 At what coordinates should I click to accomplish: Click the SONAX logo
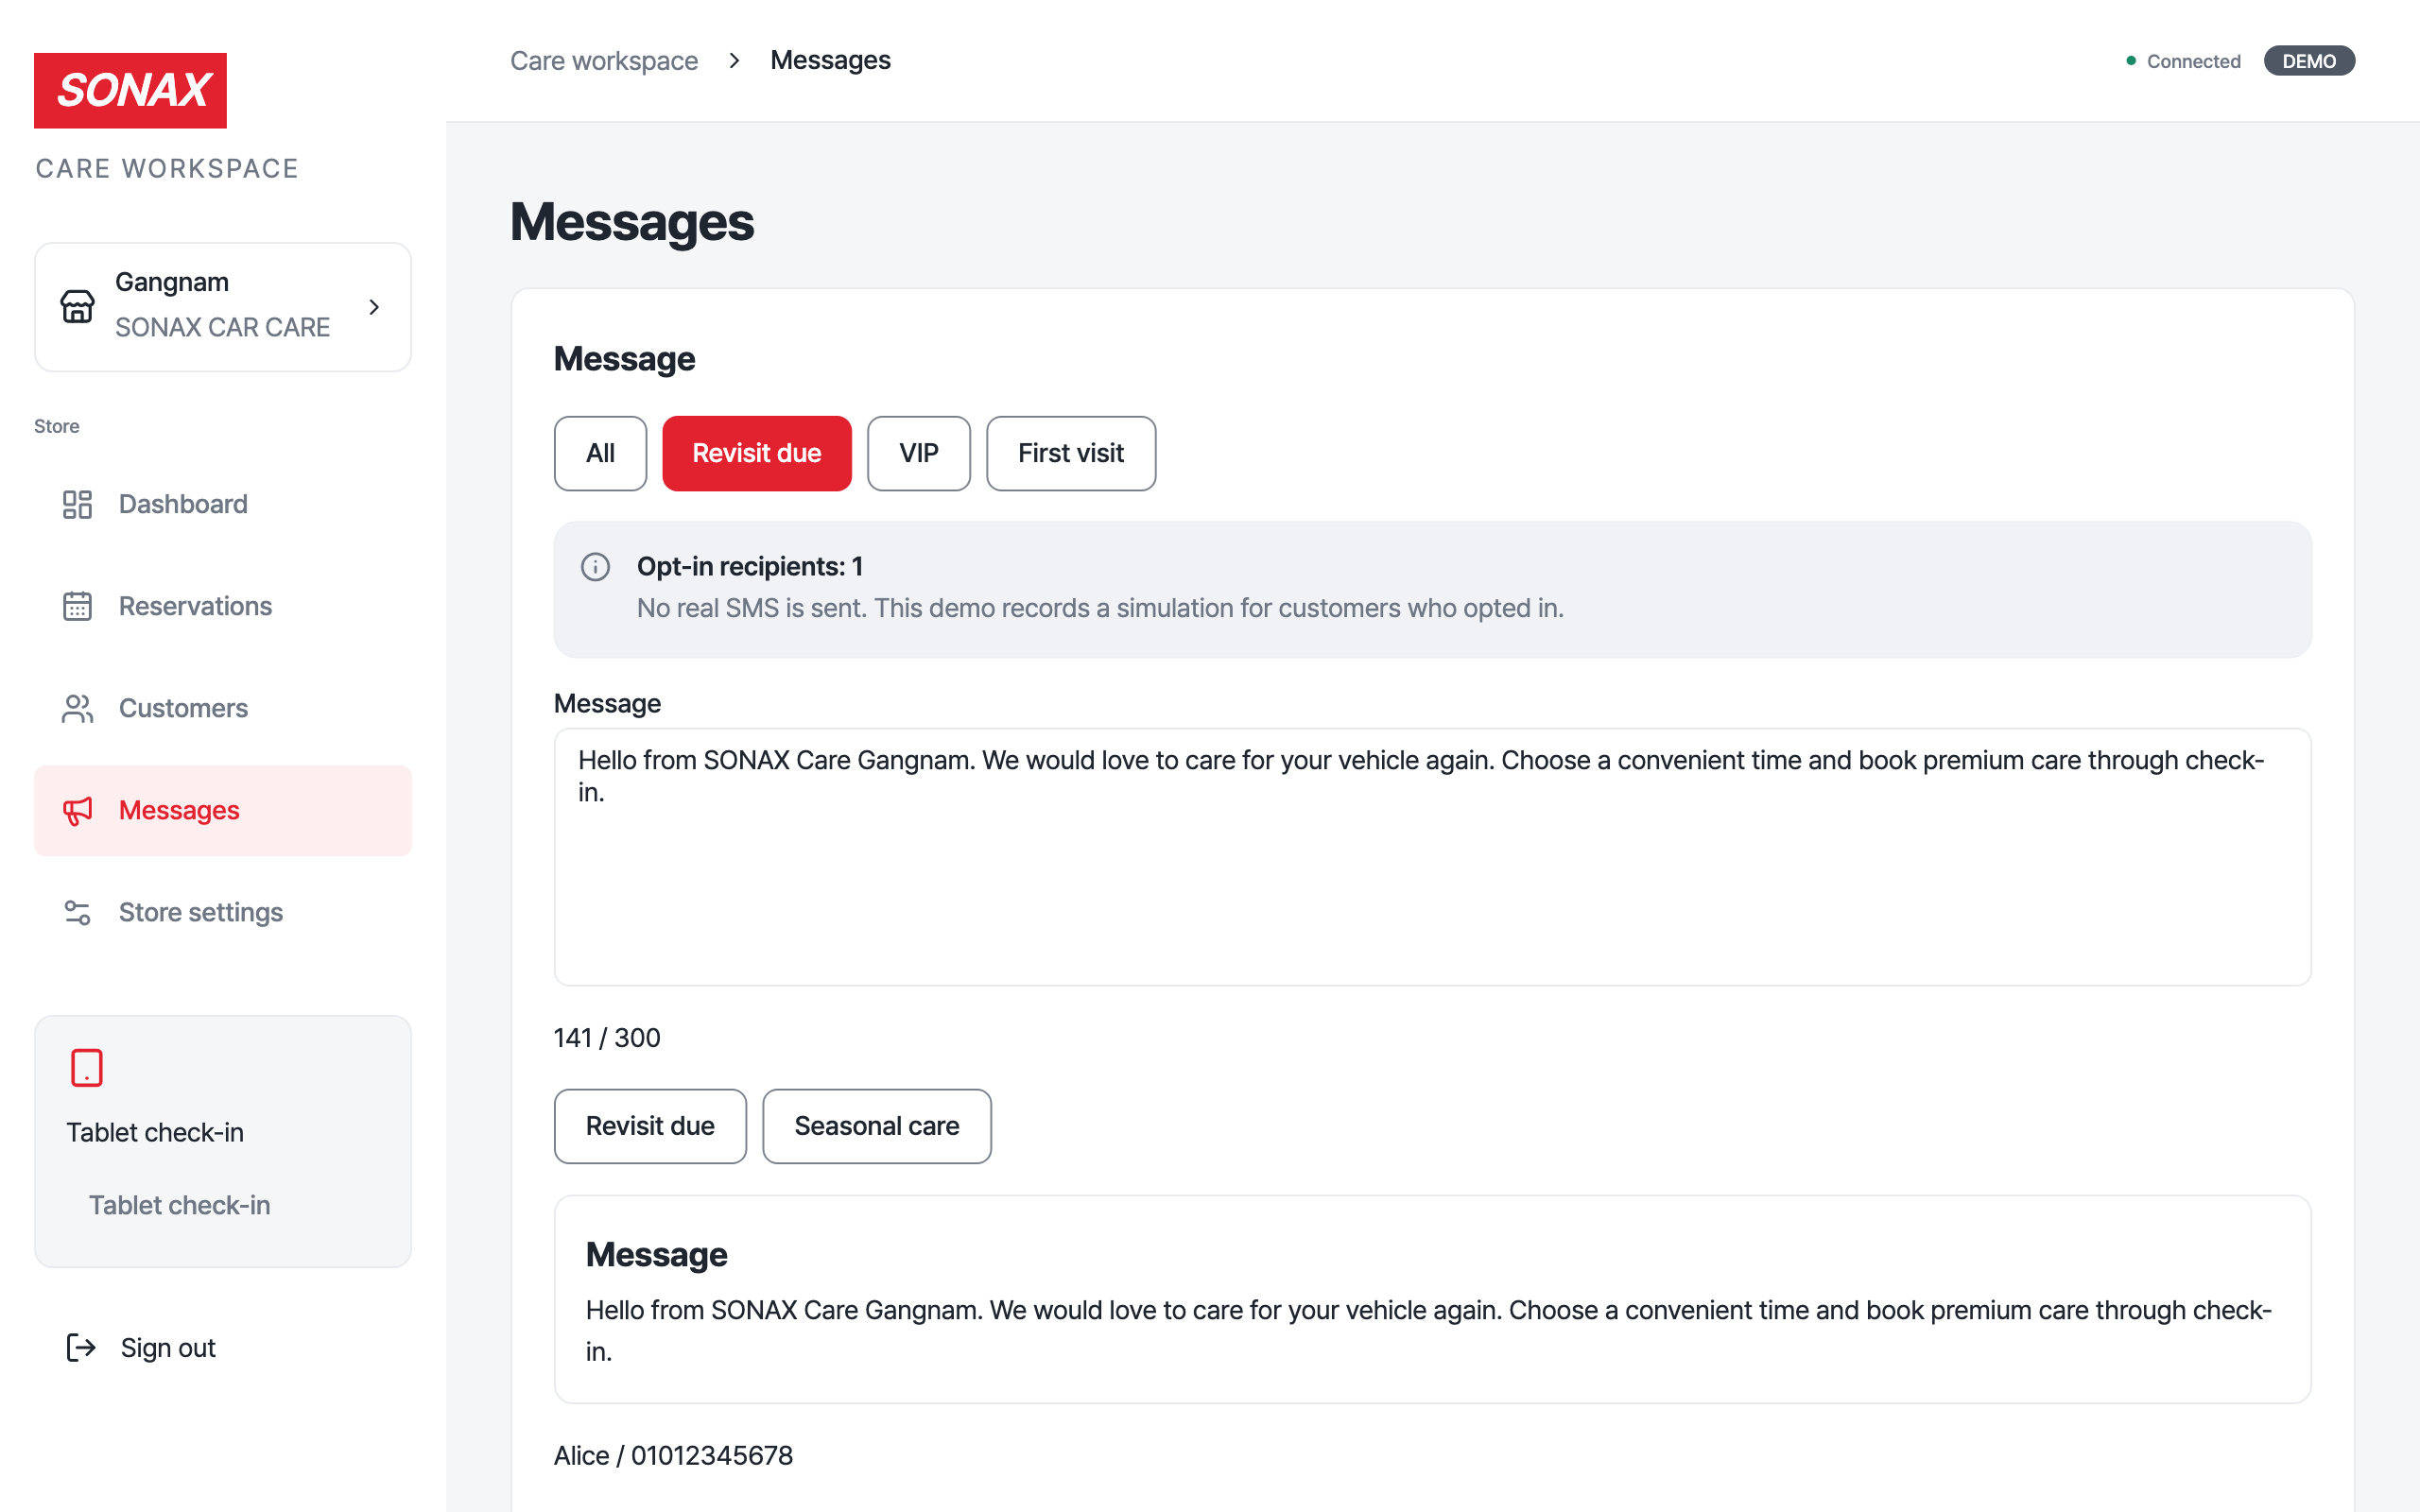tap(130, 90)
